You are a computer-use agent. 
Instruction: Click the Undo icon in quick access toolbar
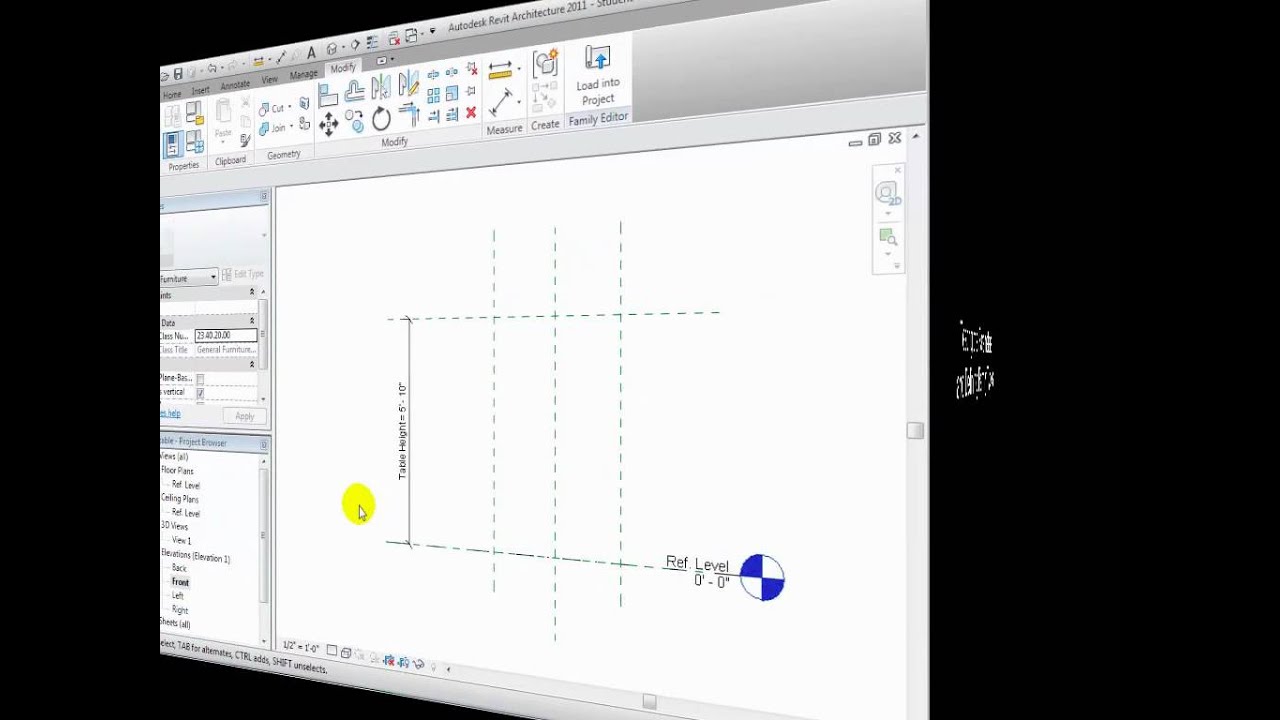coord(212,68)
